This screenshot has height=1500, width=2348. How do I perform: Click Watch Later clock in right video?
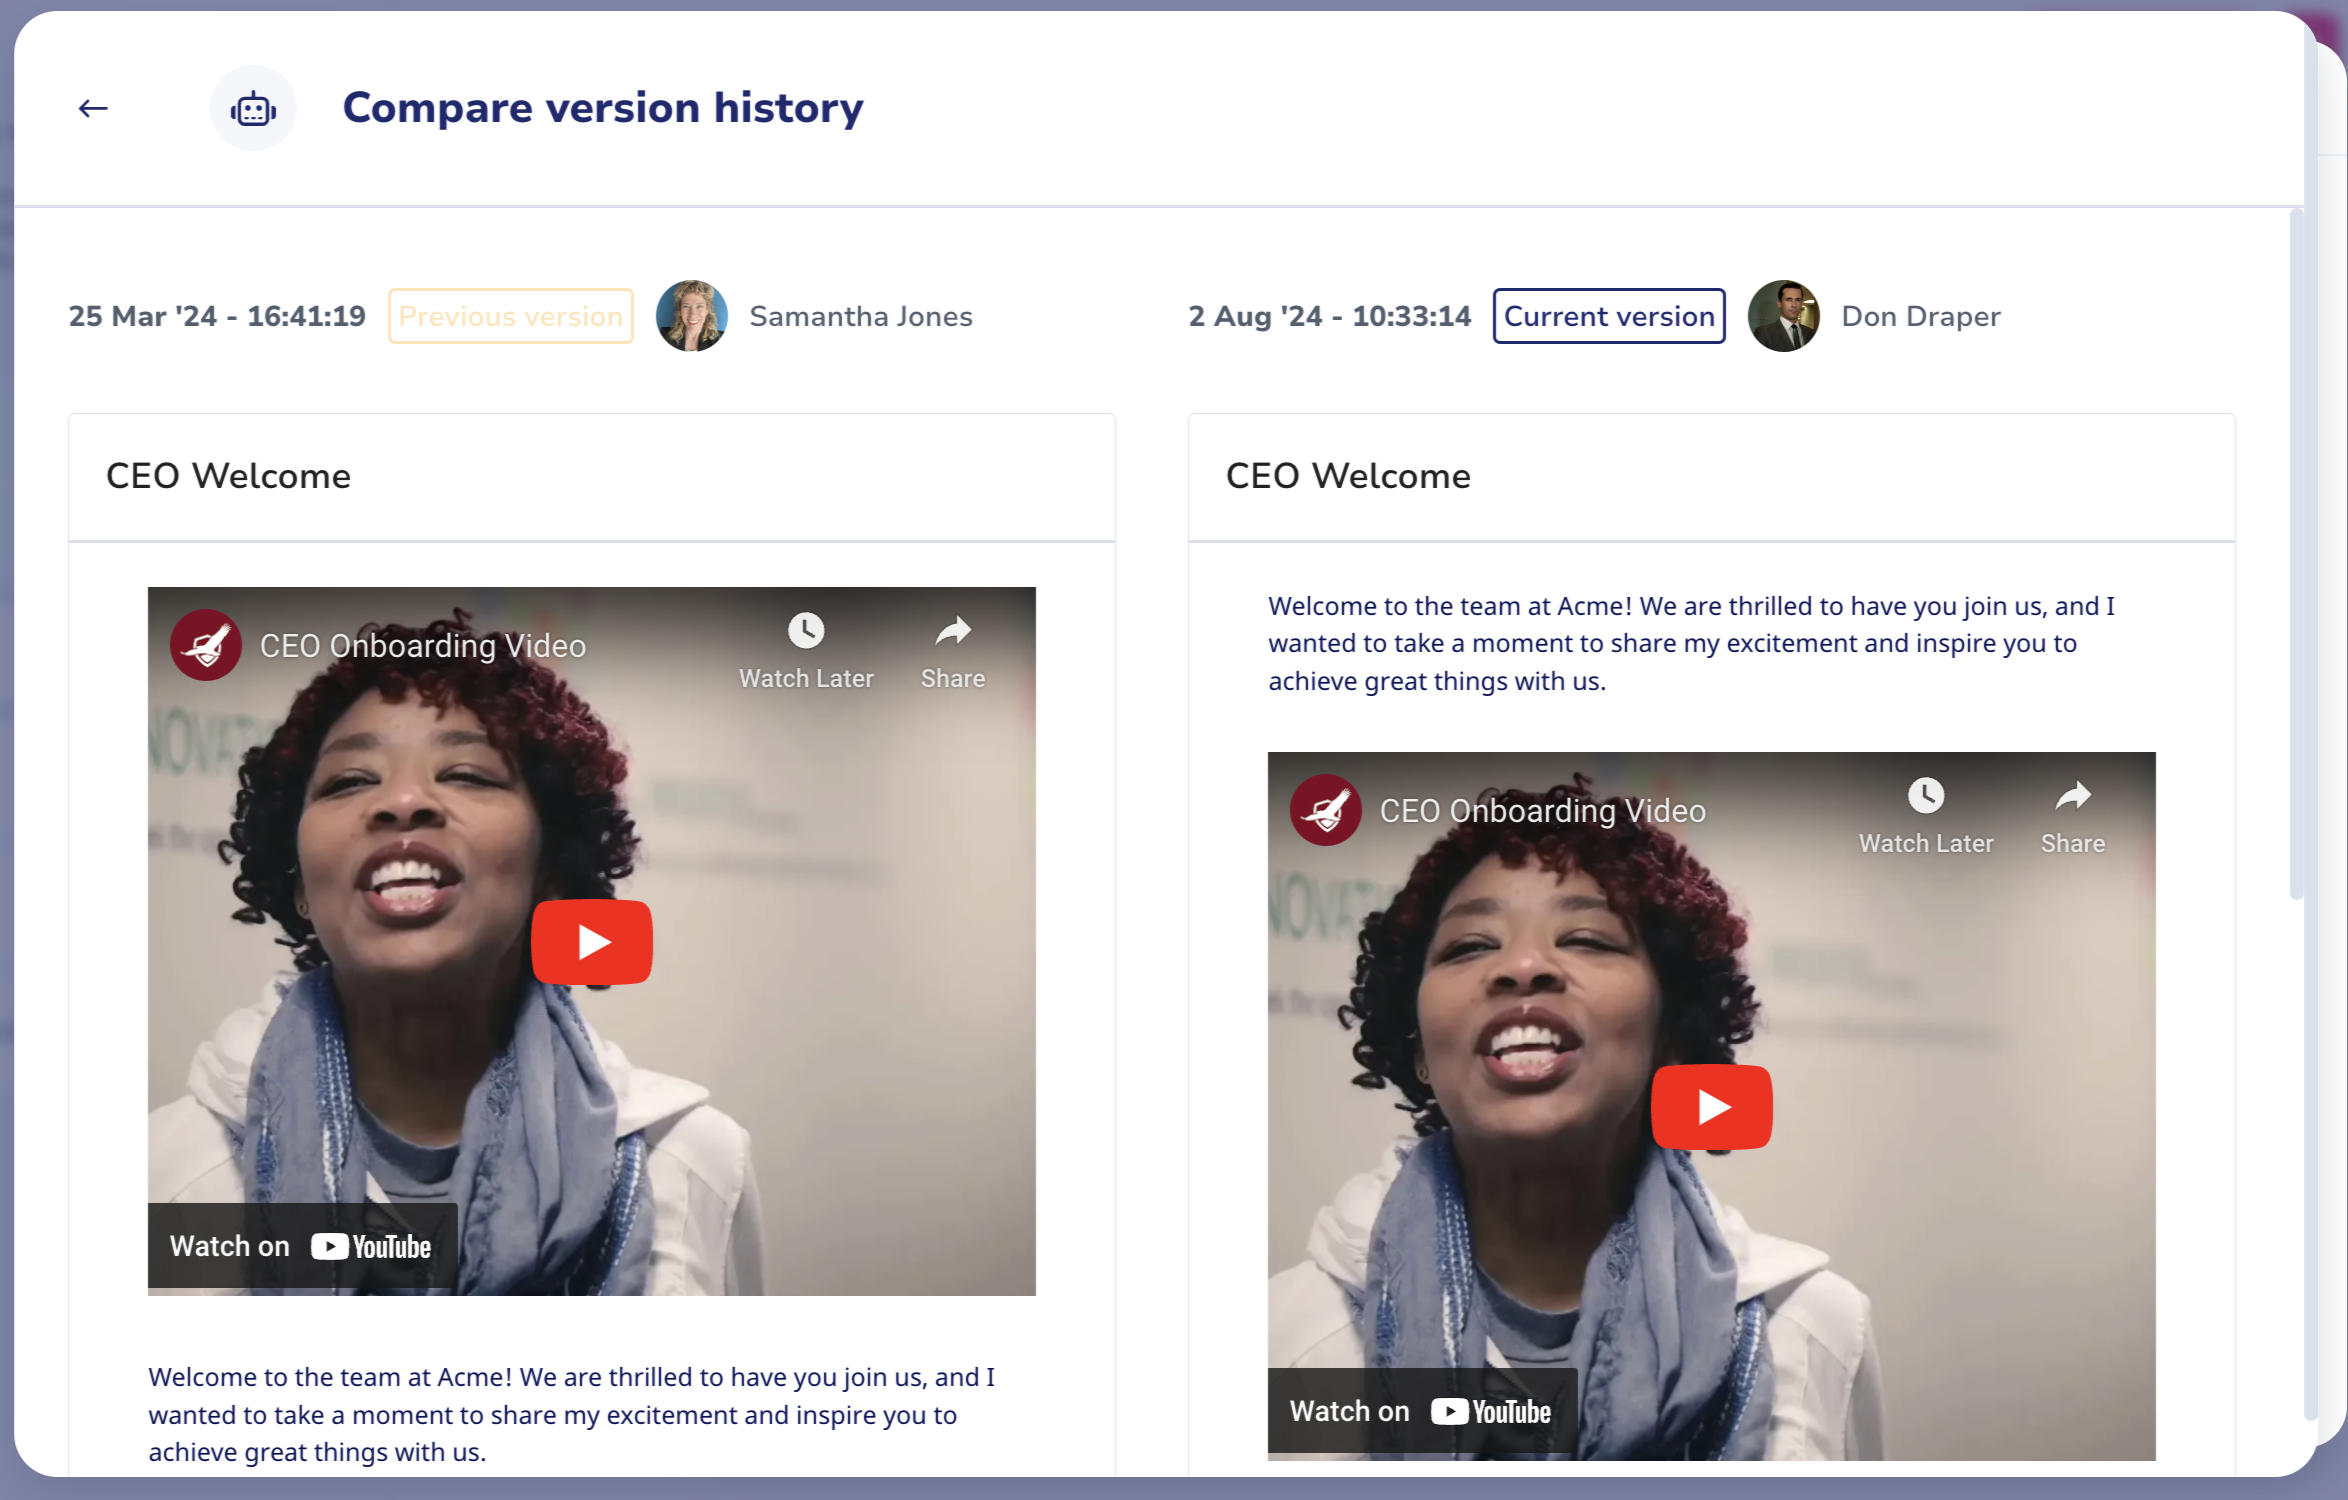[1926, 796]
